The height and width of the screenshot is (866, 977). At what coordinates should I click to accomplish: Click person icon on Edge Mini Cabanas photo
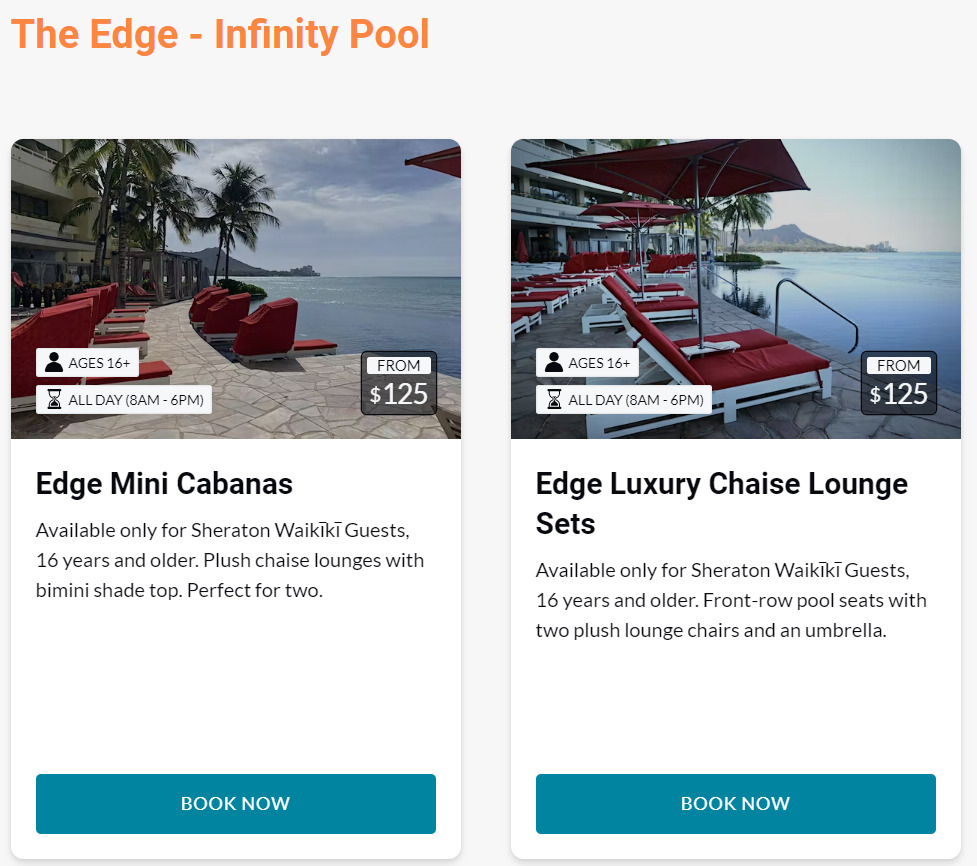pyautogui.click(x=54, y=362)
